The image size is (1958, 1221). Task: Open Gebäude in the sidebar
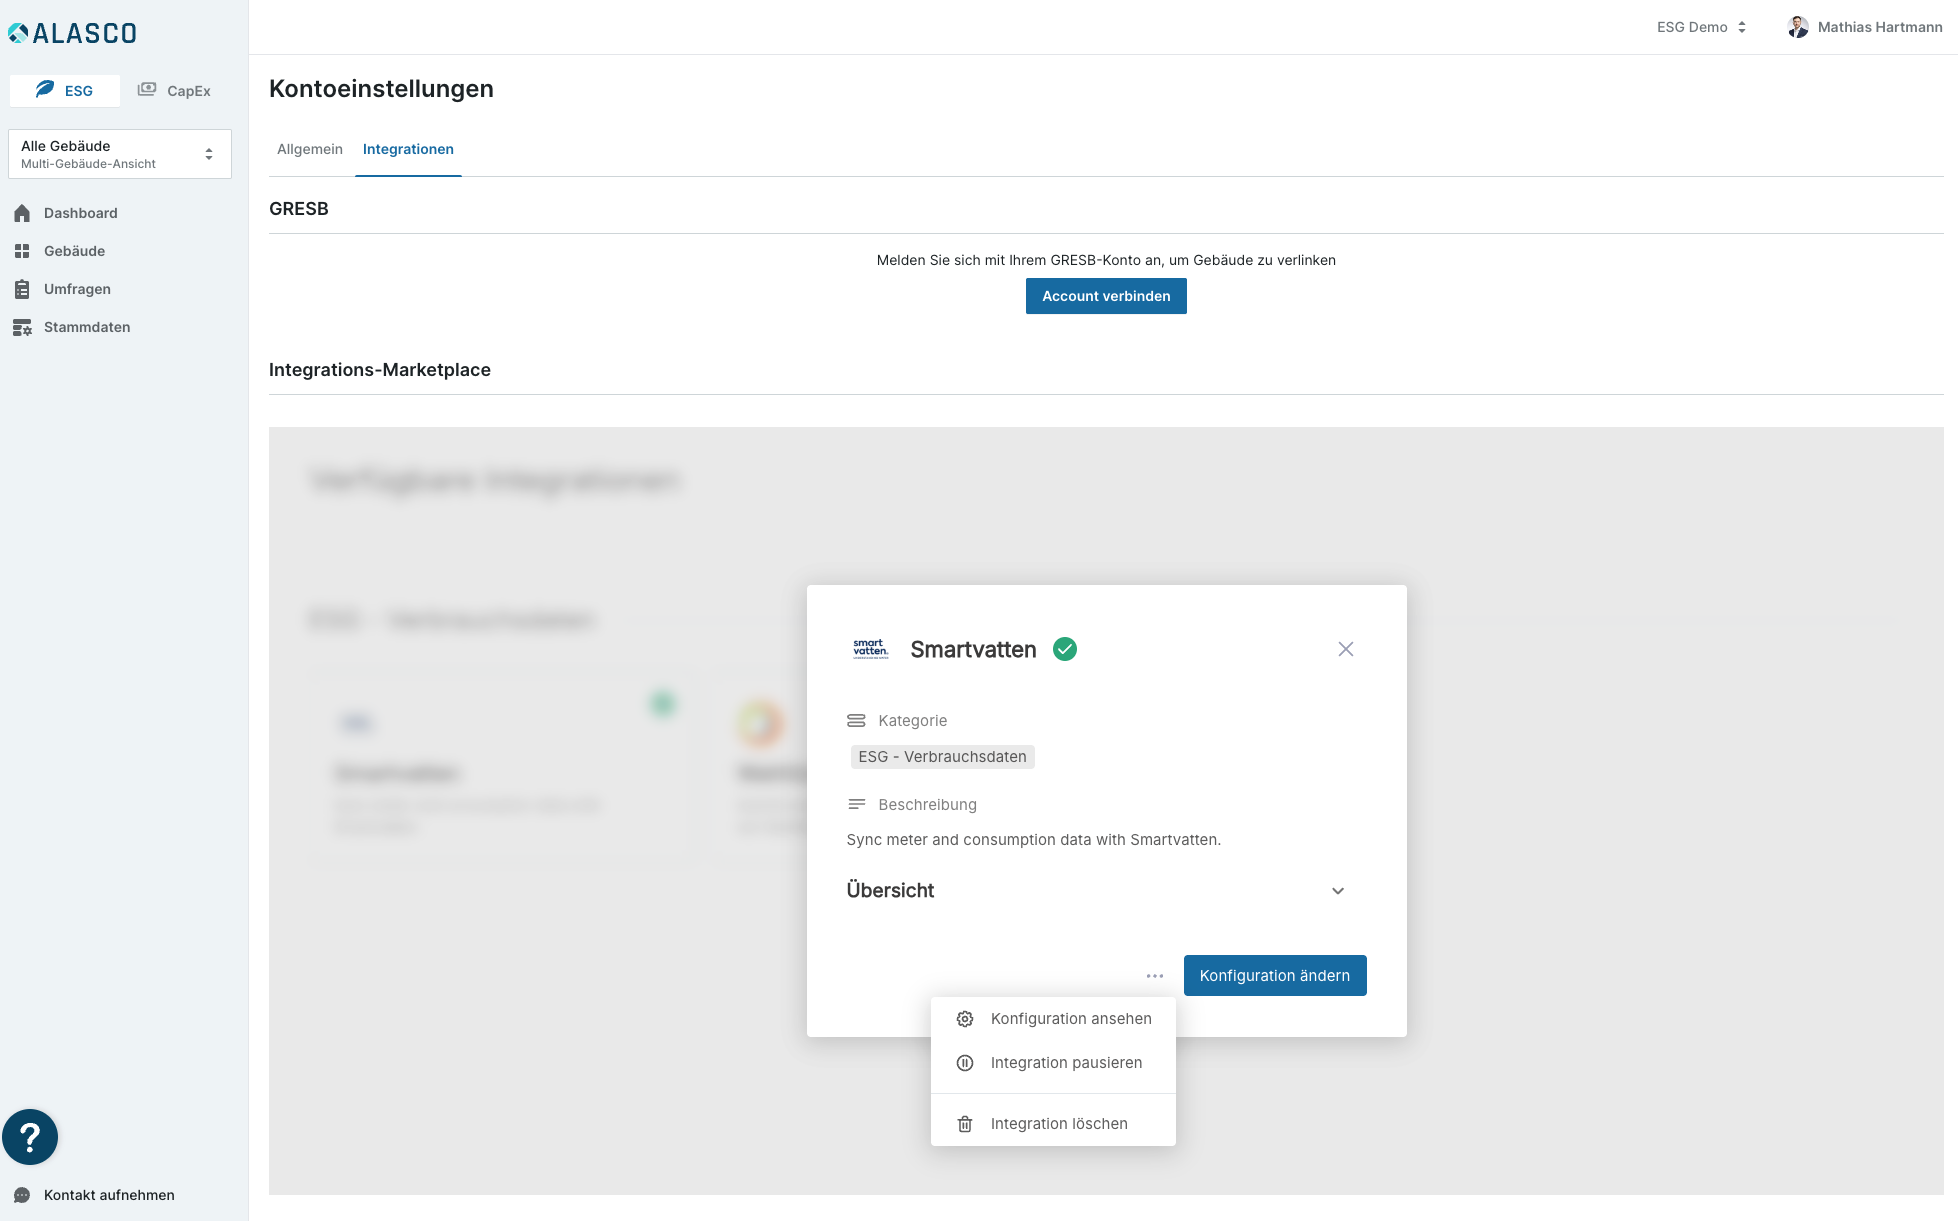point(74,251)
